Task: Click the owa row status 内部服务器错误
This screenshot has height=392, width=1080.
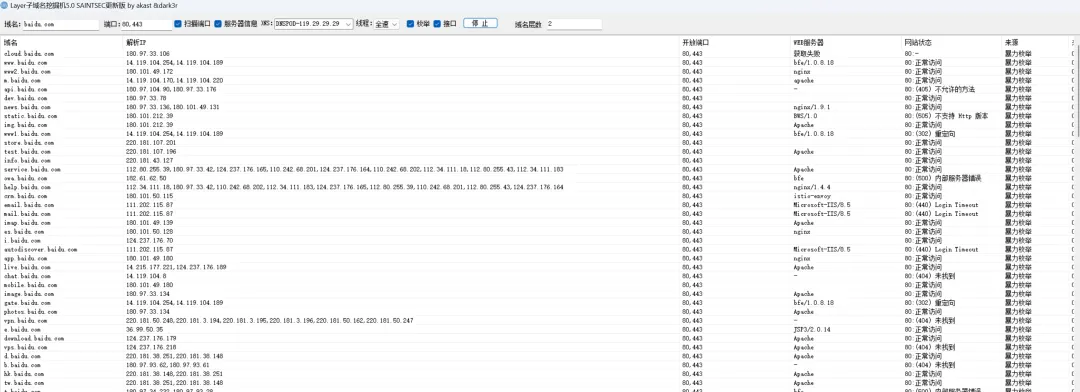Action: tap(942, 178)
